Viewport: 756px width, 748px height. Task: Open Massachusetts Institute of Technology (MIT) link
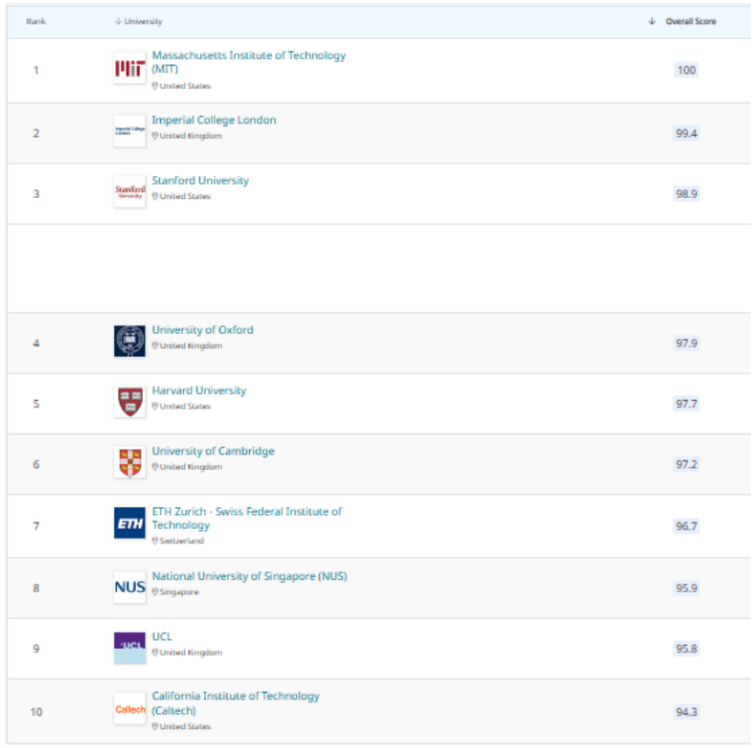249,62
